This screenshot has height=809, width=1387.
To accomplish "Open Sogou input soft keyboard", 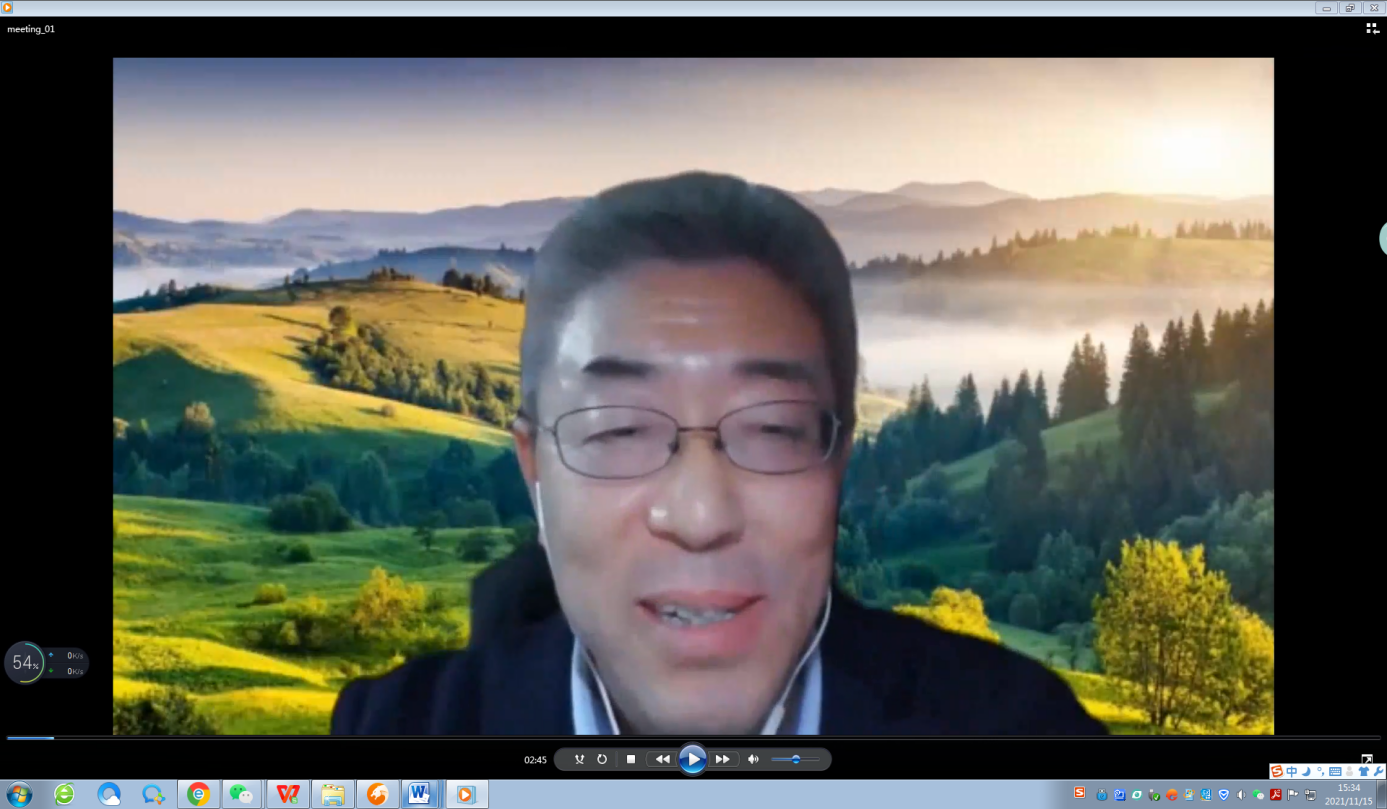I will pos(1335,771).
